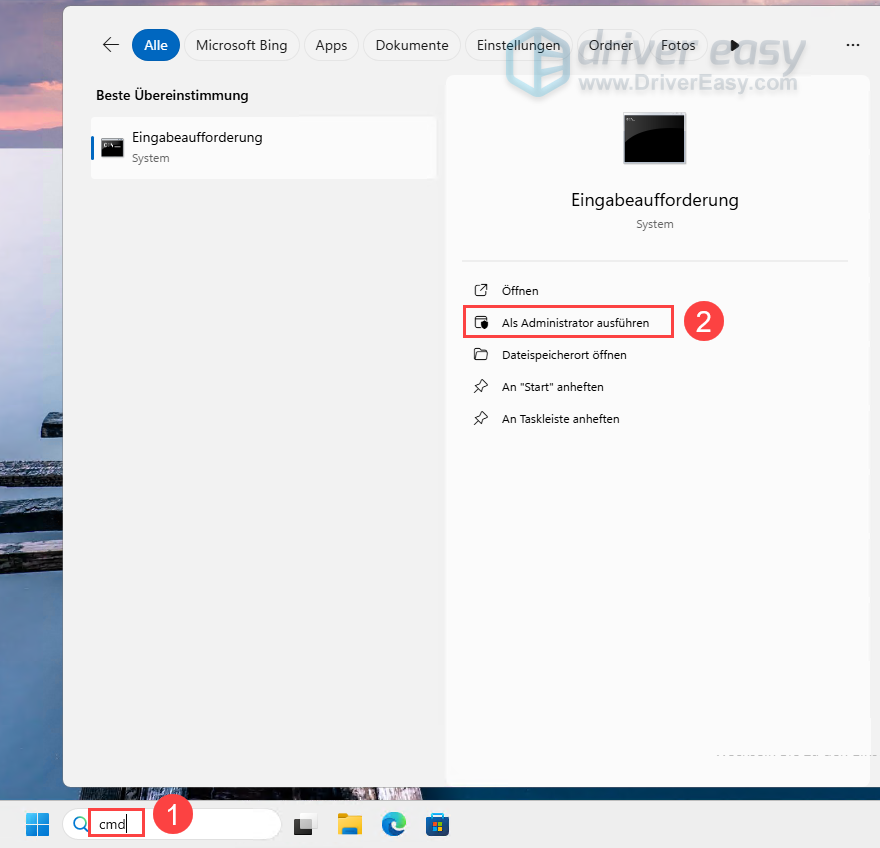This screenshot has width=880, height=848.
Task: Click the Eingabeaufforderung title in the details pane
Action: tap(654, 200)
